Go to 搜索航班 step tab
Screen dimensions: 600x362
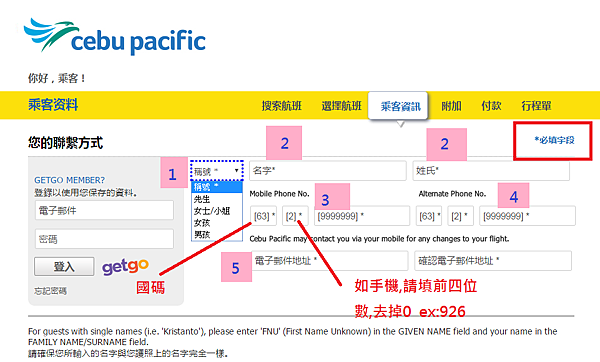282,106
